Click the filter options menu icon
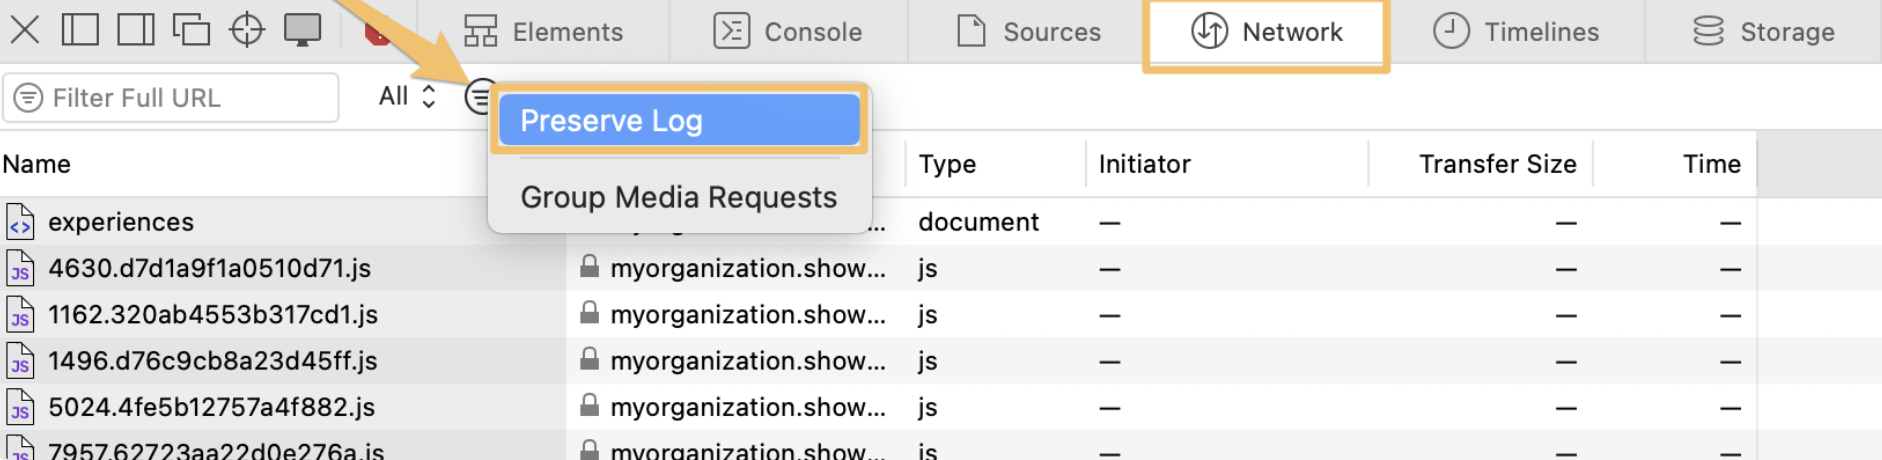1882x460 pixels. tap(479, 97)
